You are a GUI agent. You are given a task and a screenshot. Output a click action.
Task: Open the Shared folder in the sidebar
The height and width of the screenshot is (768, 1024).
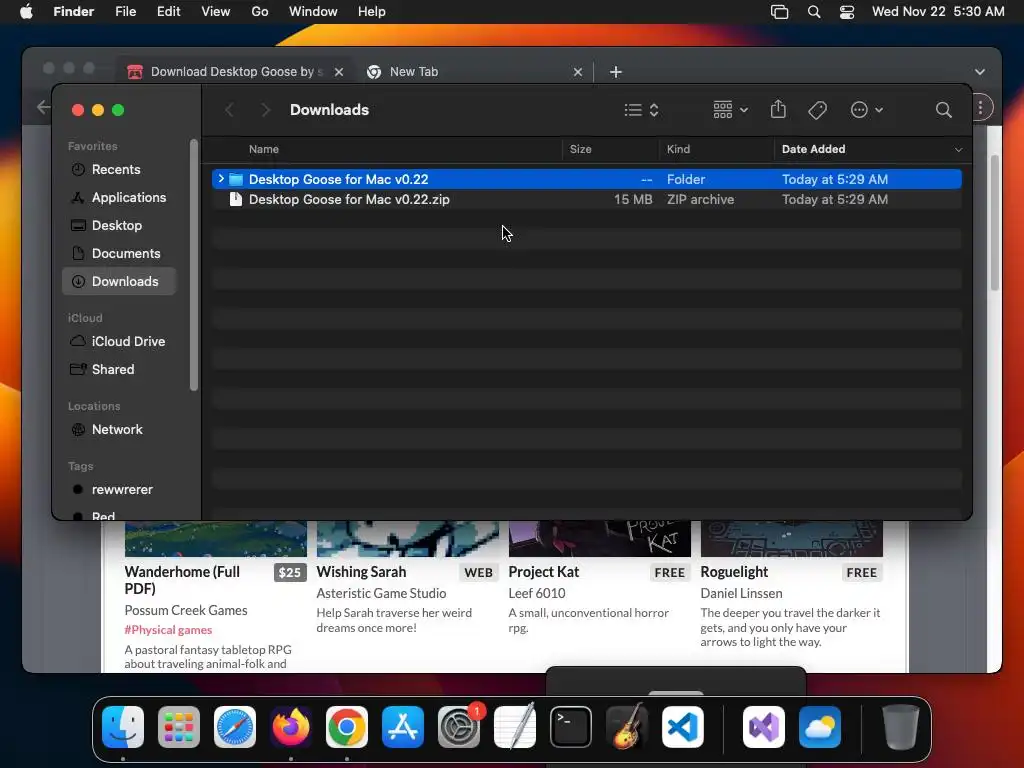[x=112, y=370]
